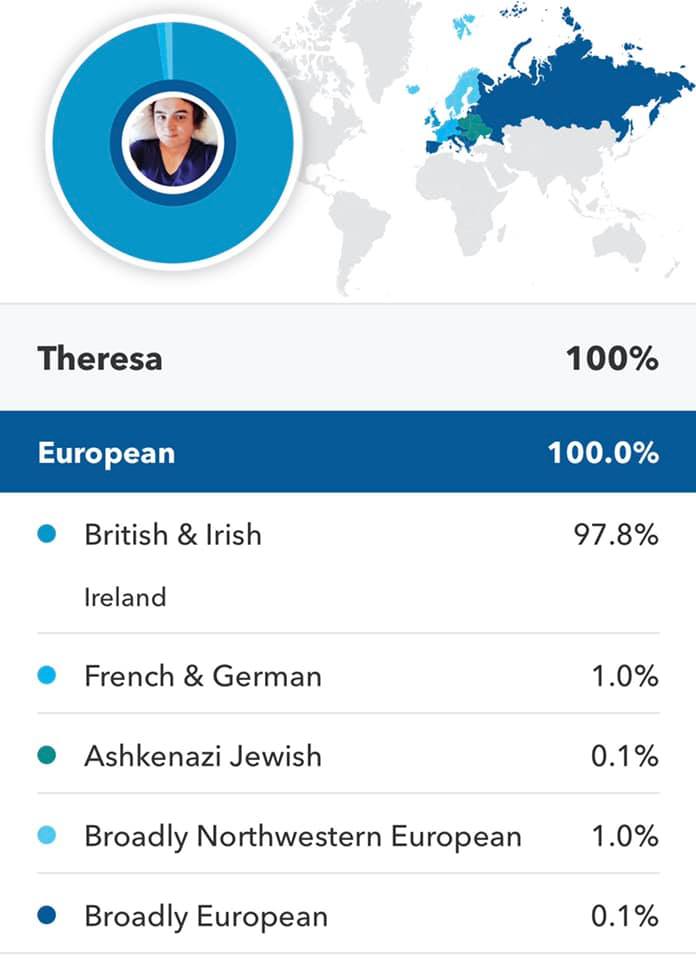
Task: Select the British & Irish color dot
Action: (46, 535)
